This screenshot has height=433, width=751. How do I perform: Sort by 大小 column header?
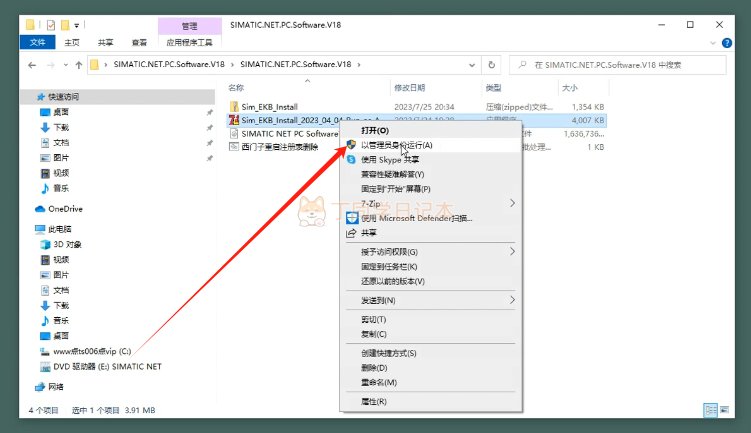click(569, 88)
